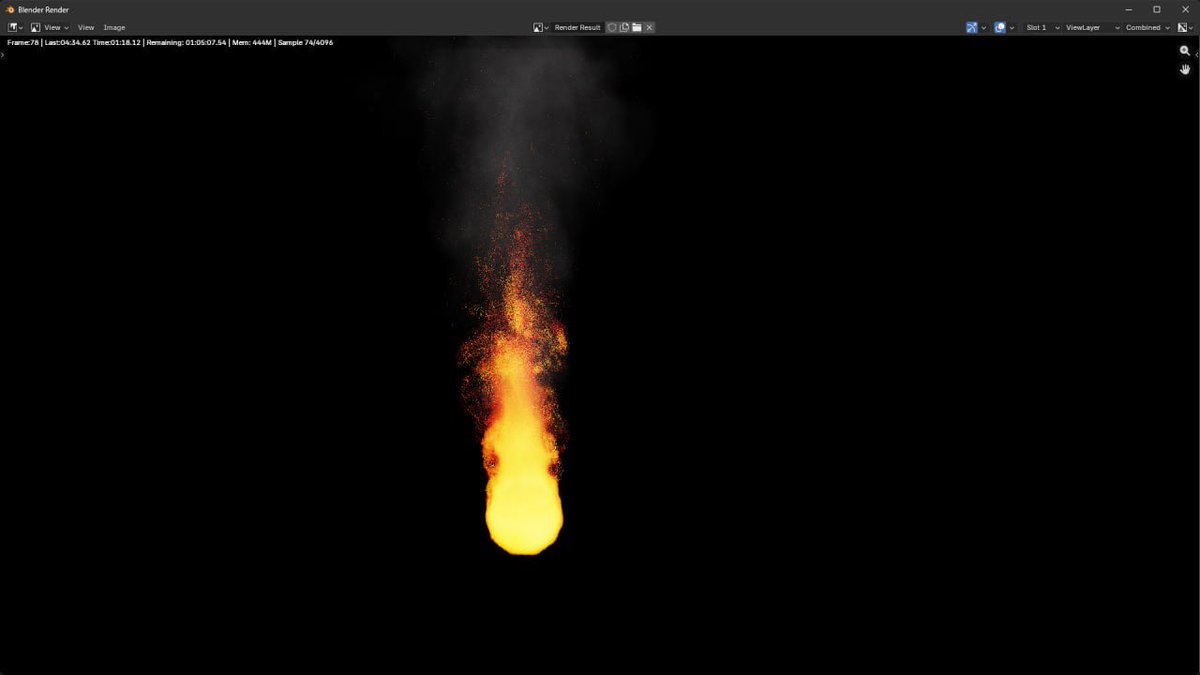Unlink the Render Result image
1200x675 pixels.
coord(649,27)
